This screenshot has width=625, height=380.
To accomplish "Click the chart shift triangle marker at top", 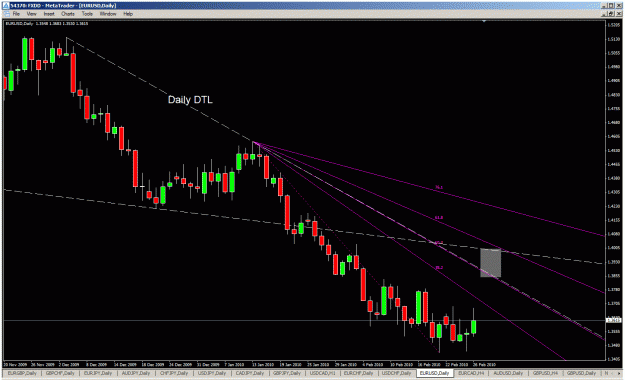I will (x=484, y=21).
